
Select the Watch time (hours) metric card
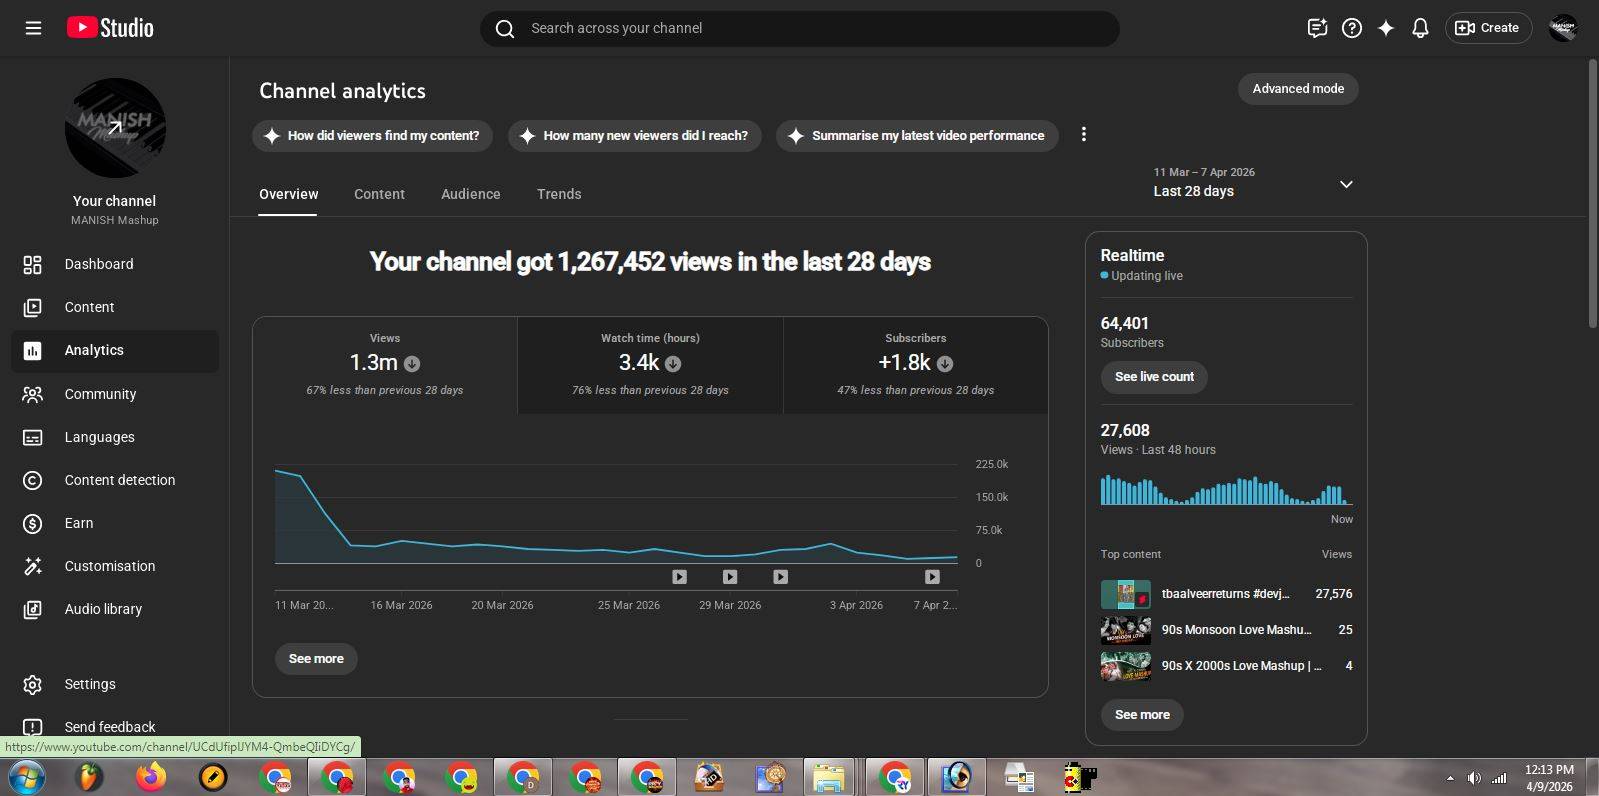(x=650, y=365)
